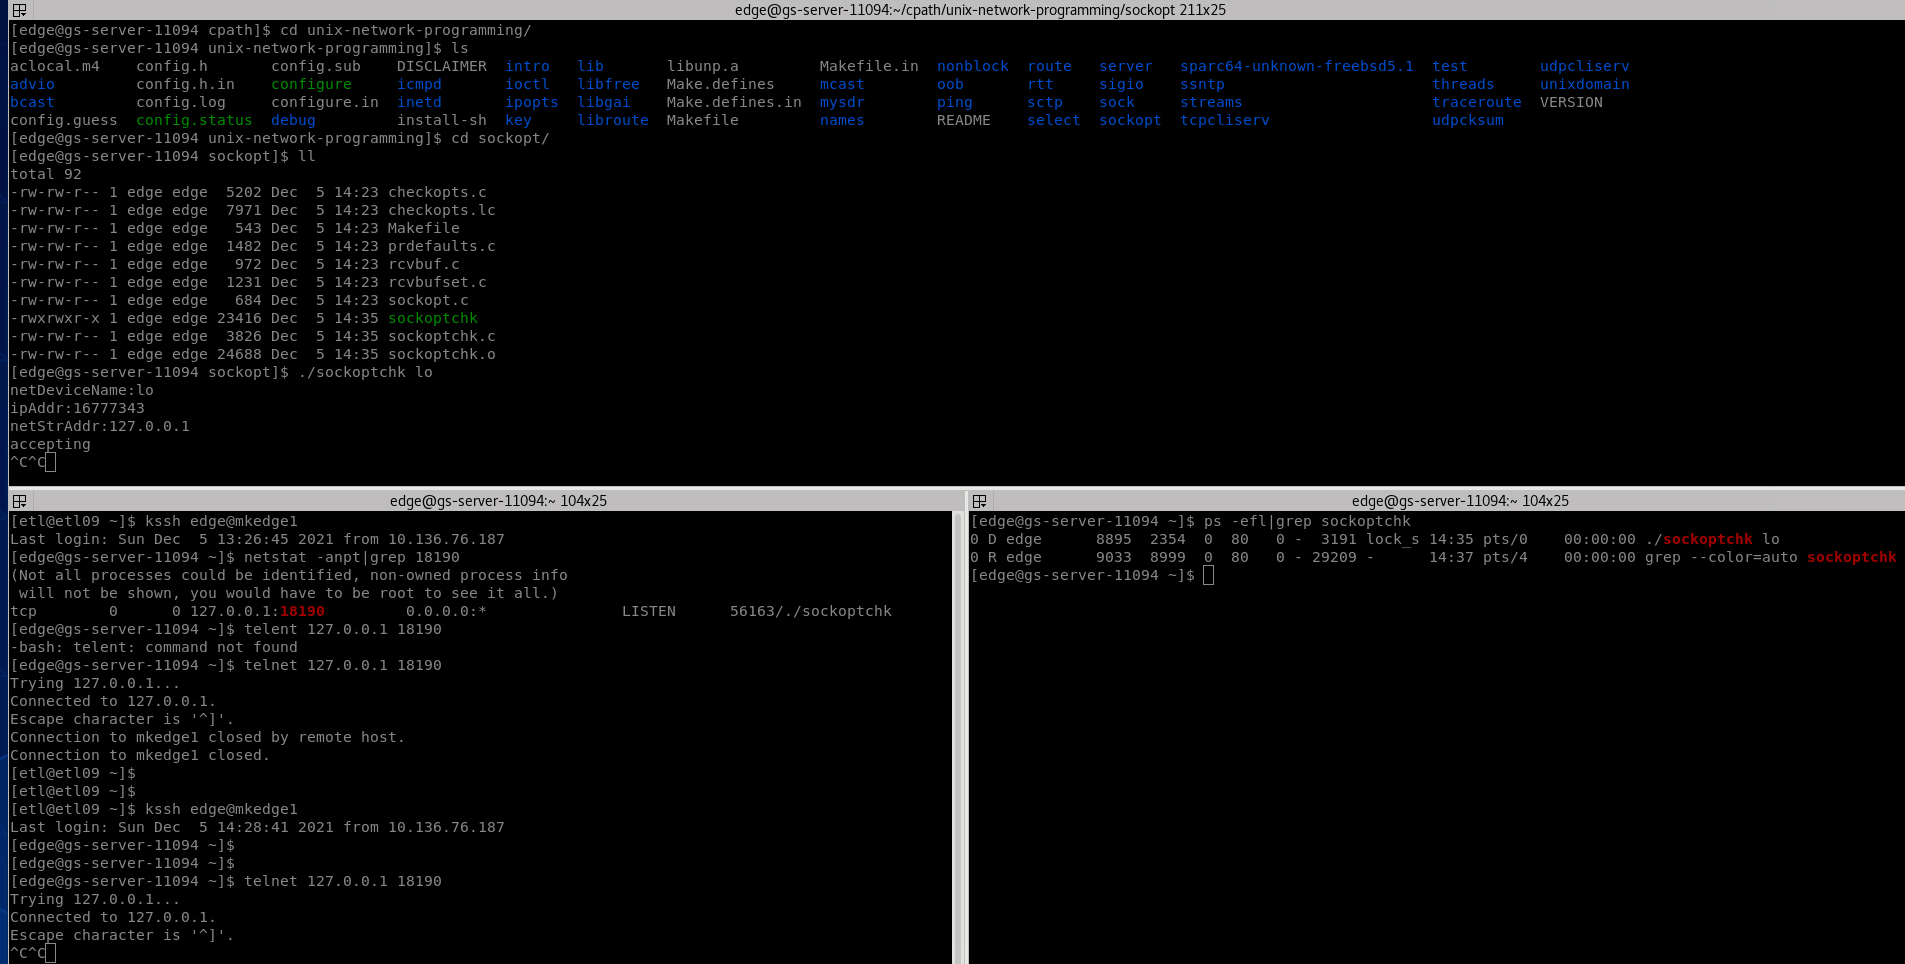Click 'Last login: Sun Dec 5 13:26:45' line
The height and width of the screenshot is (964, 1905).
coord(257,539)
